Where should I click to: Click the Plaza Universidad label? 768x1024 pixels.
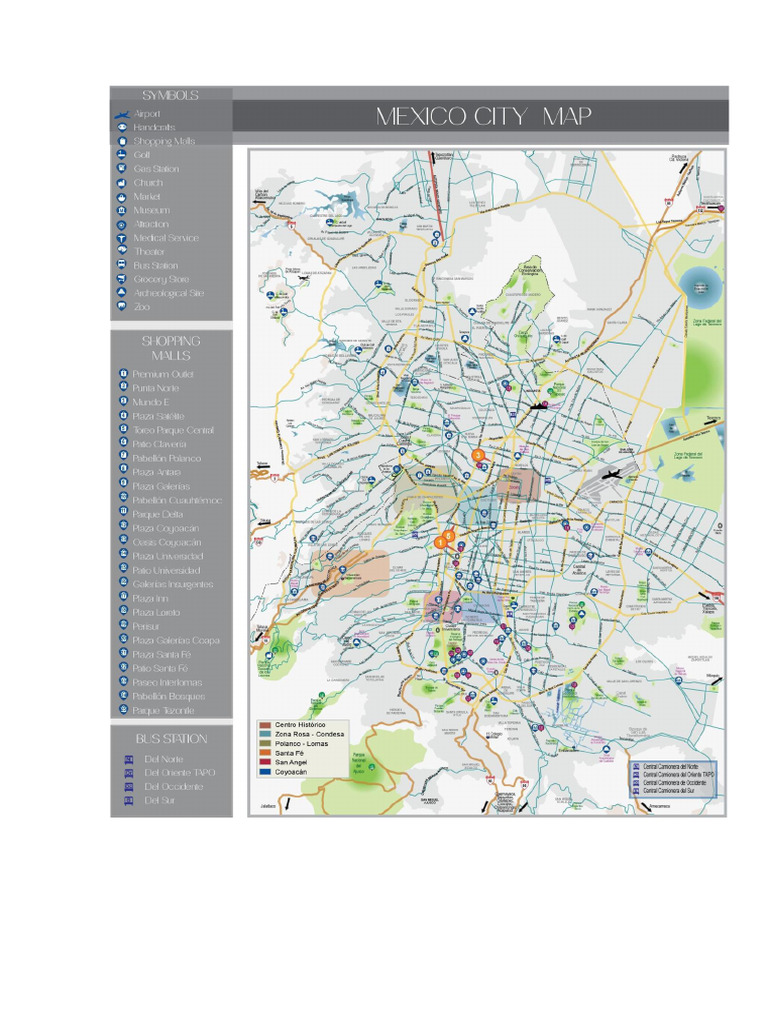(x=168, y=556)
